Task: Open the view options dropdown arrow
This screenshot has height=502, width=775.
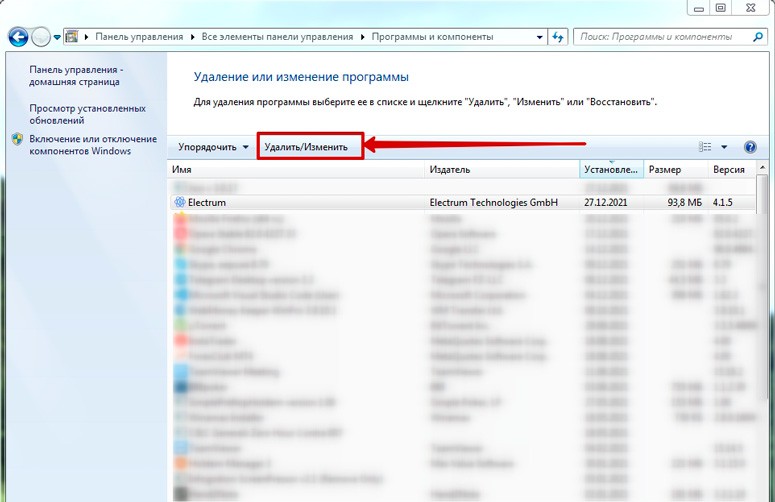Action: [724, 147]
